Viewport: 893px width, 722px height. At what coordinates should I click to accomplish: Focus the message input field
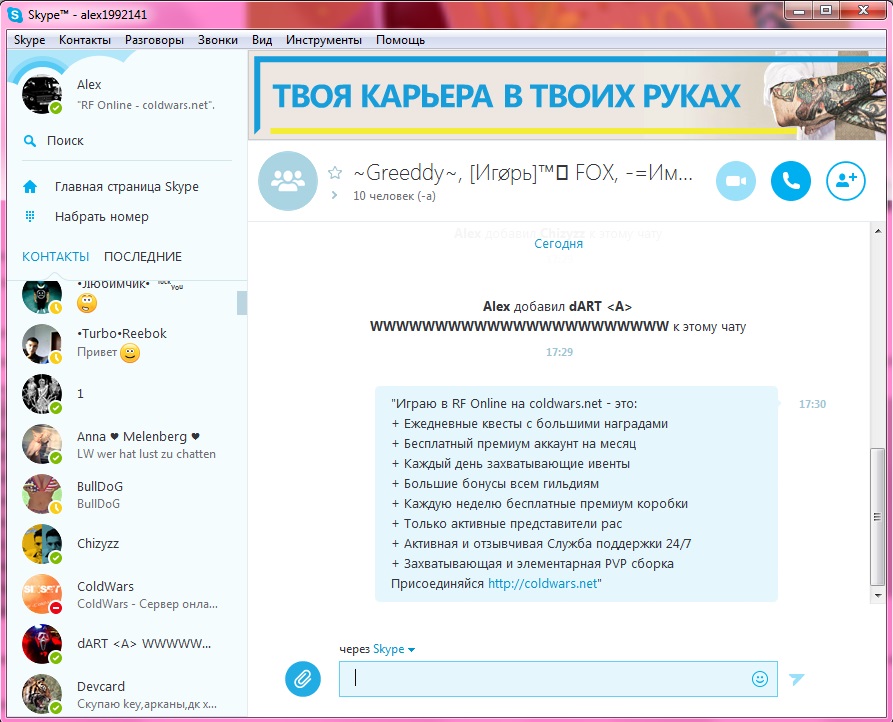[x=558, y=679]
